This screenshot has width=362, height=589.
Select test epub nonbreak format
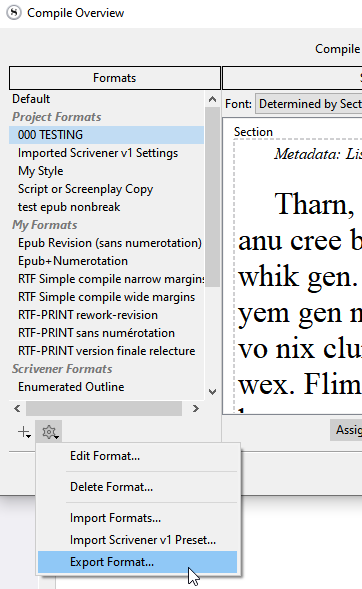point(106,207)
